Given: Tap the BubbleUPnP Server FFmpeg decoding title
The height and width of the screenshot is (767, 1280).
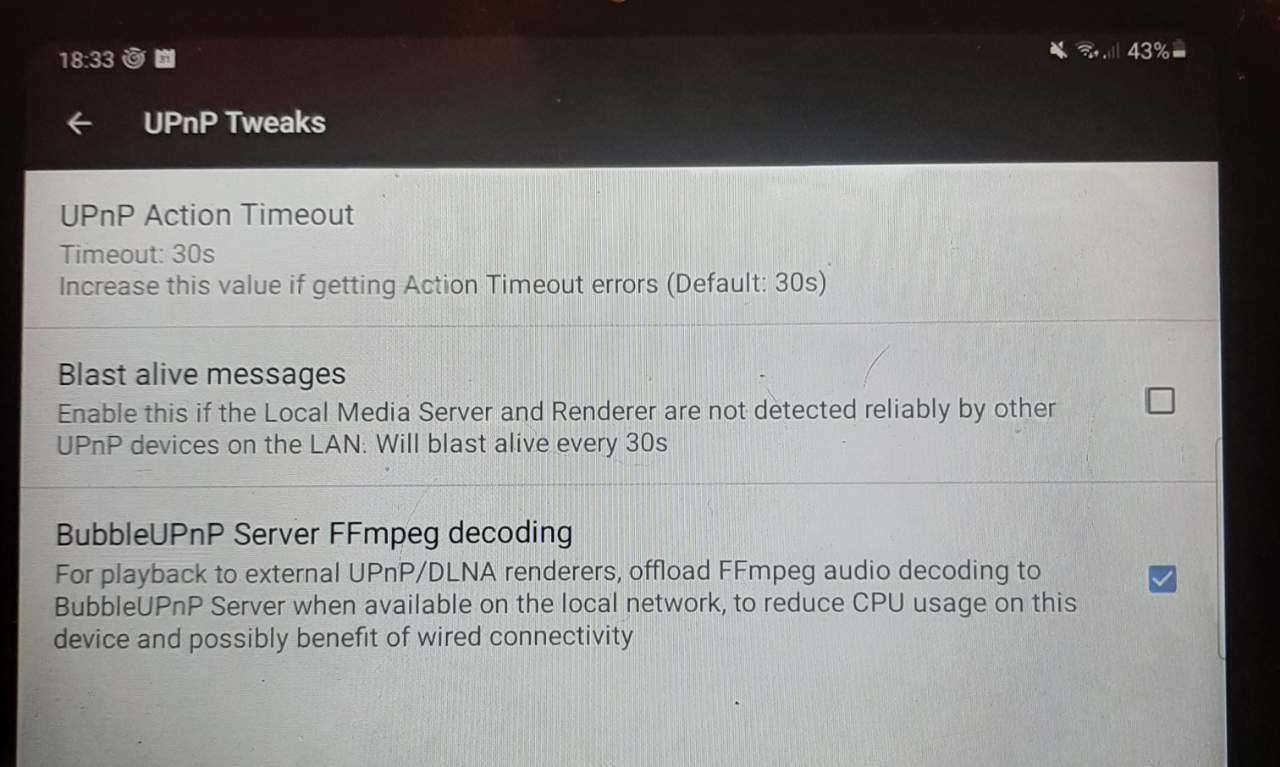Looking at the screenshot, I should click(x=314, y=533).
